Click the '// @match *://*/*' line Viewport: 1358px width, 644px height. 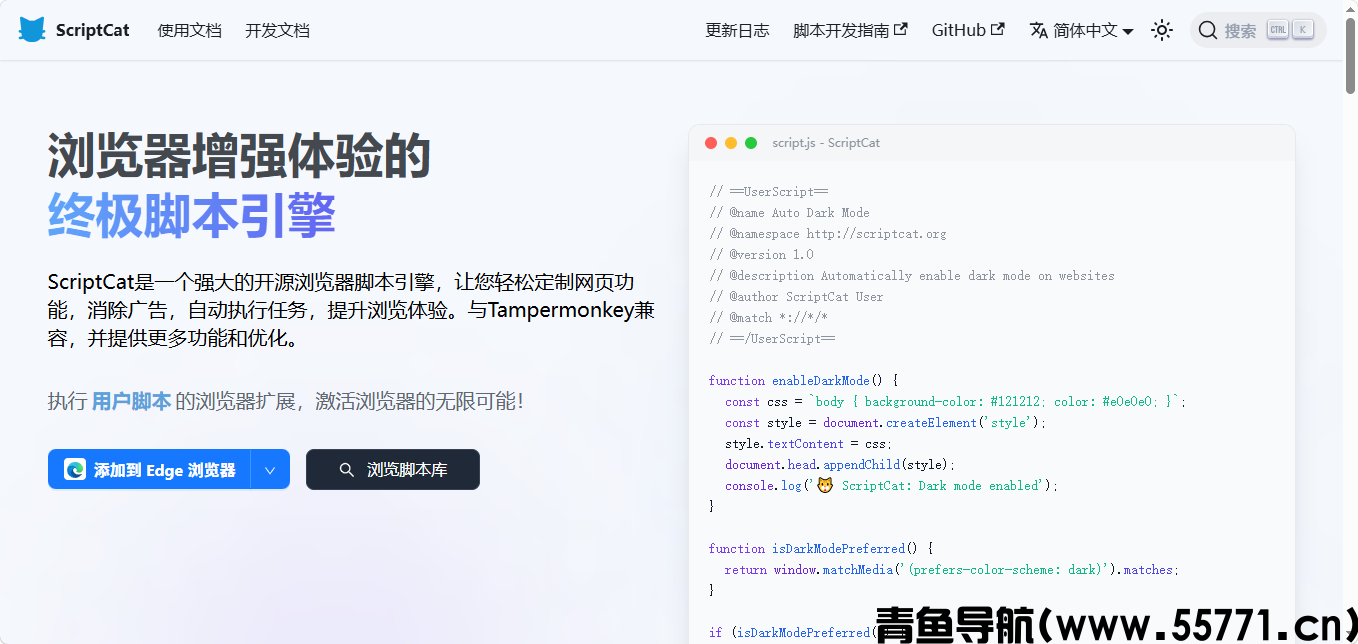click(768, 318)
